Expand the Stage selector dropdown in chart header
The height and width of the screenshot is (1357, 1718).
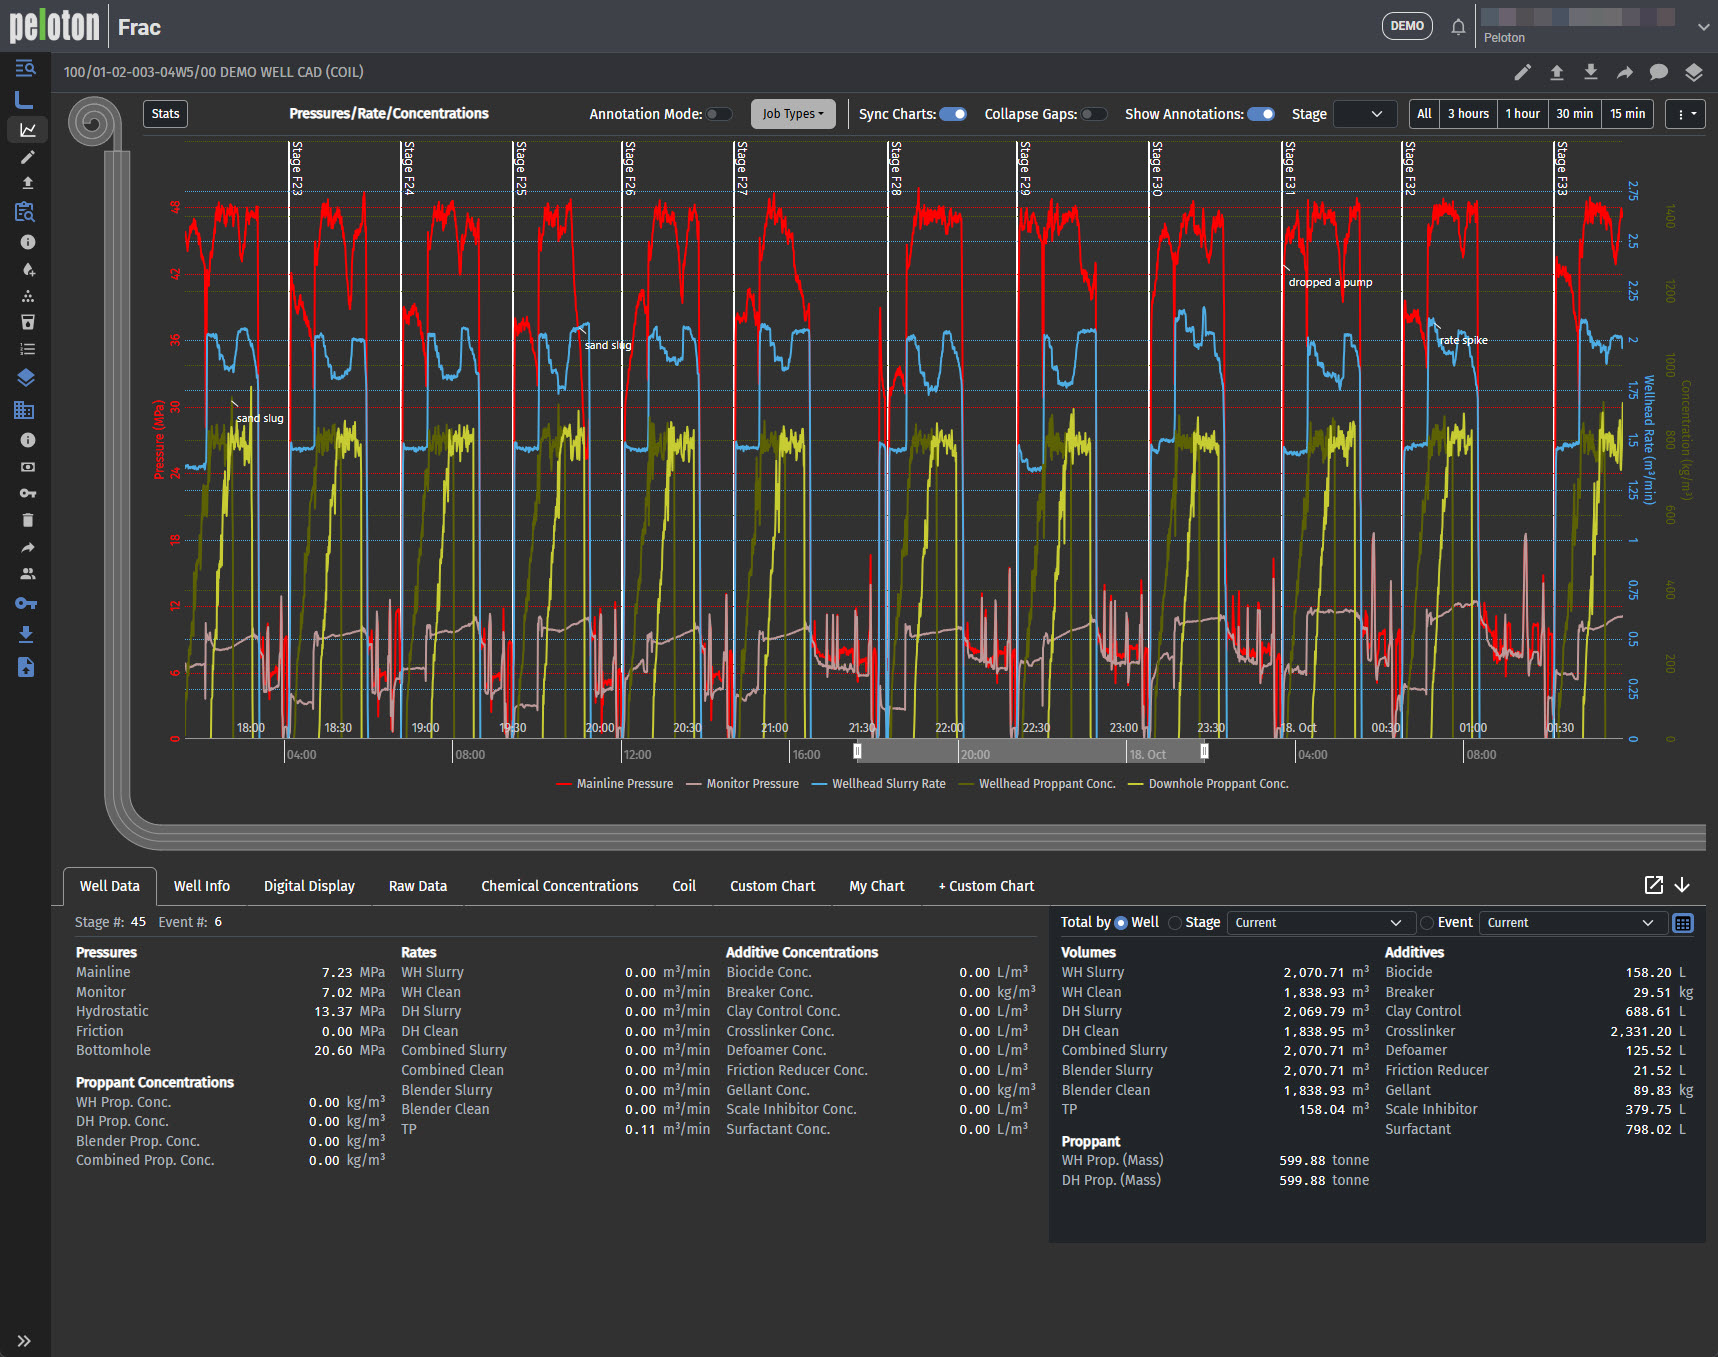pyautogui.click(x=1365, y=114)
